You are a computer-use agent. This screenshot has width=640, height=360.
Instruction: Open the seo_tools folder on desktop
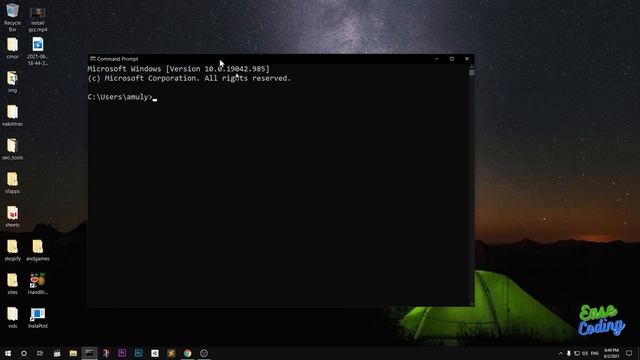(12, 149)
